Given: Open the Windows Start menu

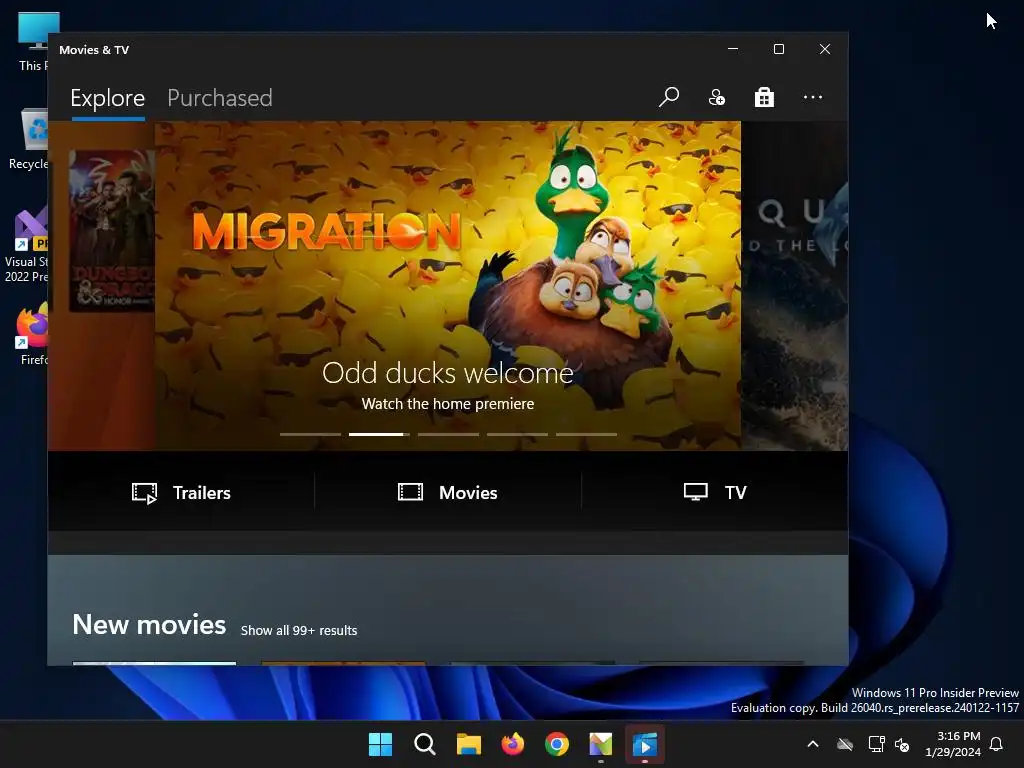Looking at the screenshot, I should click(x=380, y=744).
